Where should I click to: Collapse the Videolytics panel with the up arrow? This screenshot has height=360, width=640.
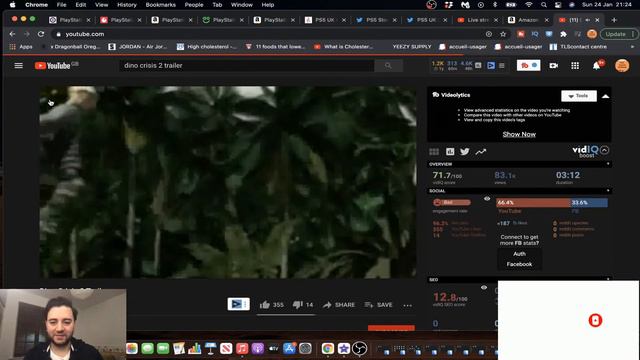tap(605, 96)
